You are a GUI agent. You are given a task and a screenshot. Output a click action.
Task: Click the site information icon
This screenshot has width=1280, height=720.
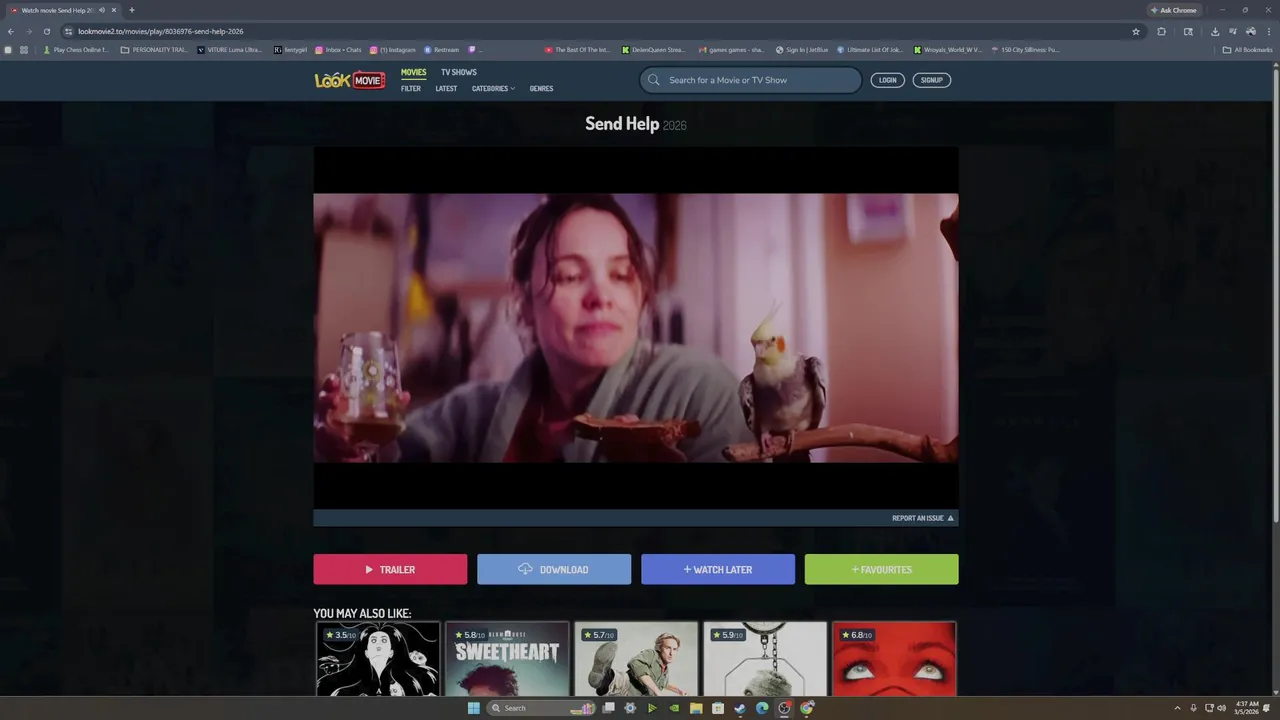click(x=68, y=31)
